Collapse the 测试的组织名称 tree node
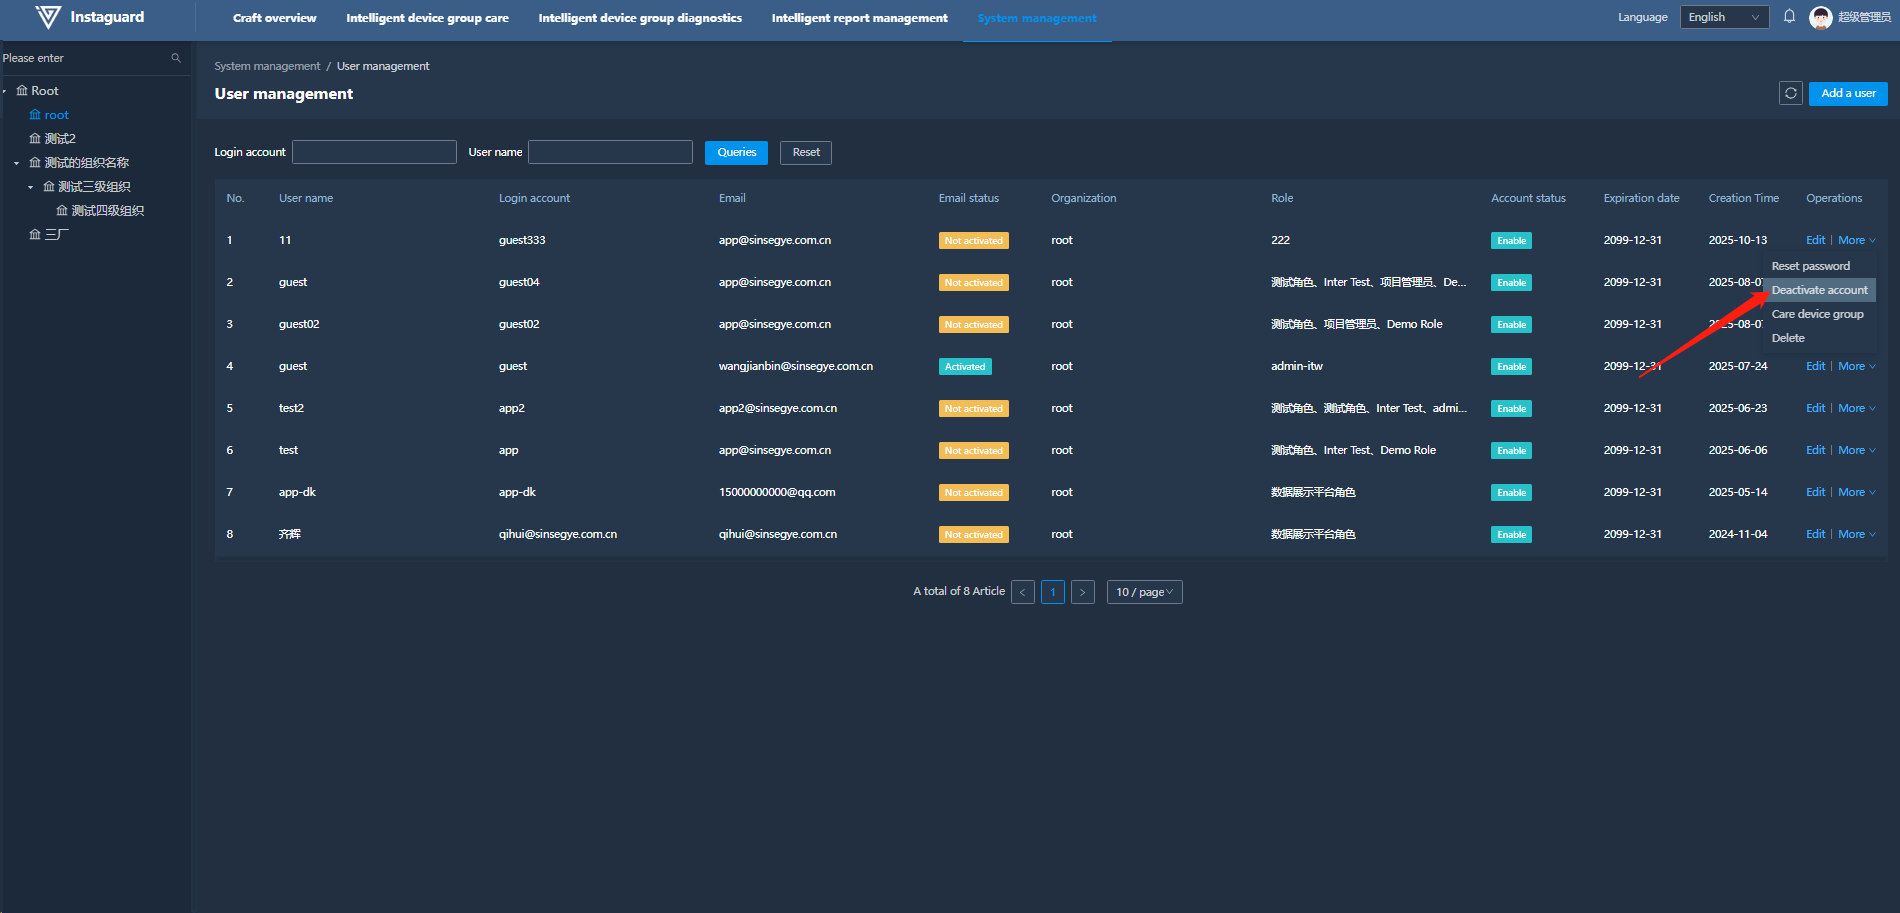 (x=17, y=163)
